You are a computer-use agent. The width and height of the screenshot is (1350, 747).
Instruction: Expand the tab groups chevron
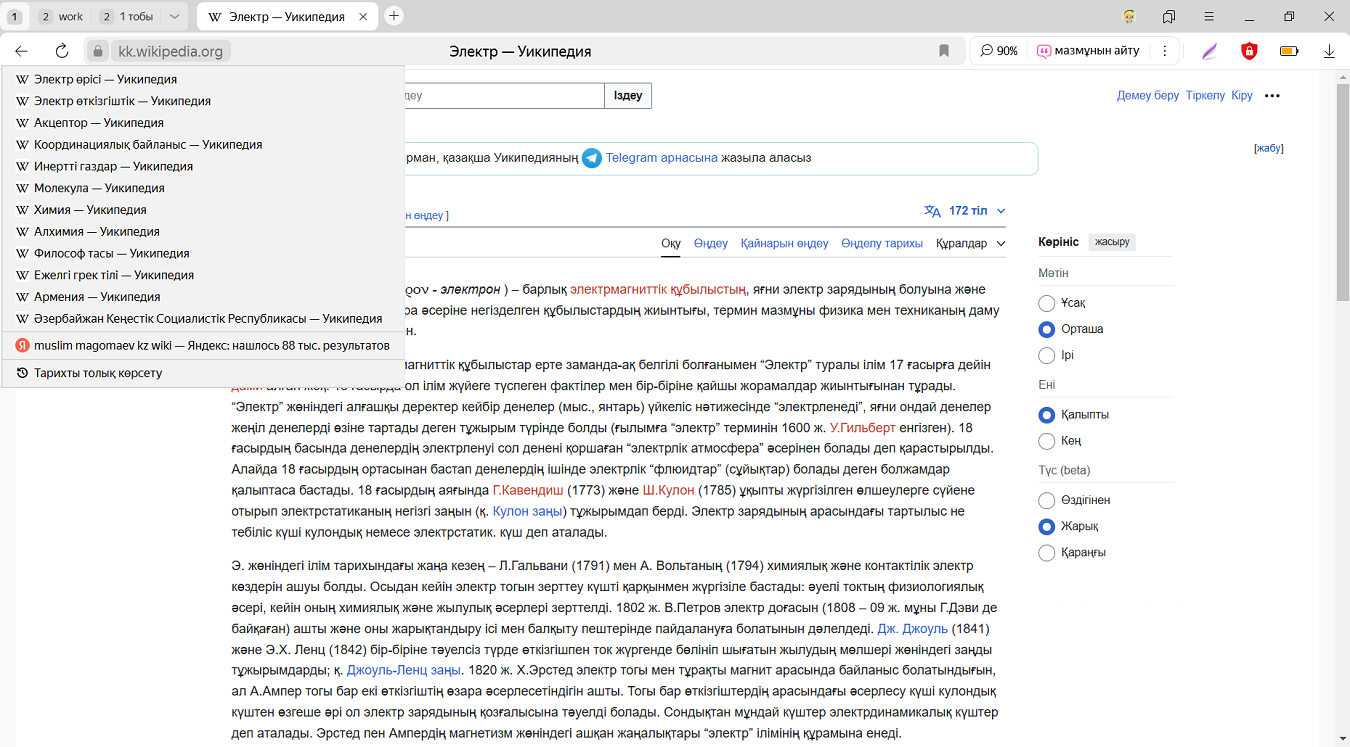(x=174, y=17)
